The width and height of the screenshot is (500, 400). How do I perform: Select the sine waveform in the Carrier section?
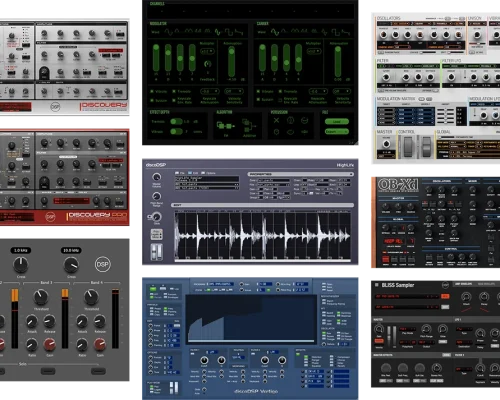(x=275, y=32)
